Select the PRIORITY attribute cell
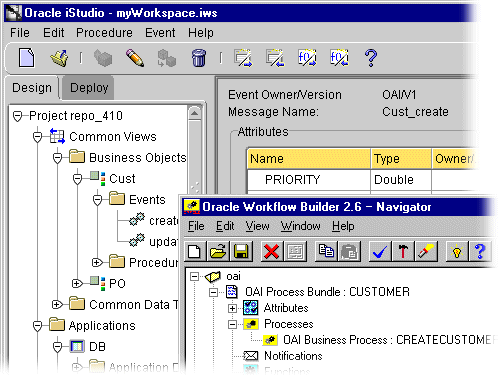498x375 pixels. [309, 180]
